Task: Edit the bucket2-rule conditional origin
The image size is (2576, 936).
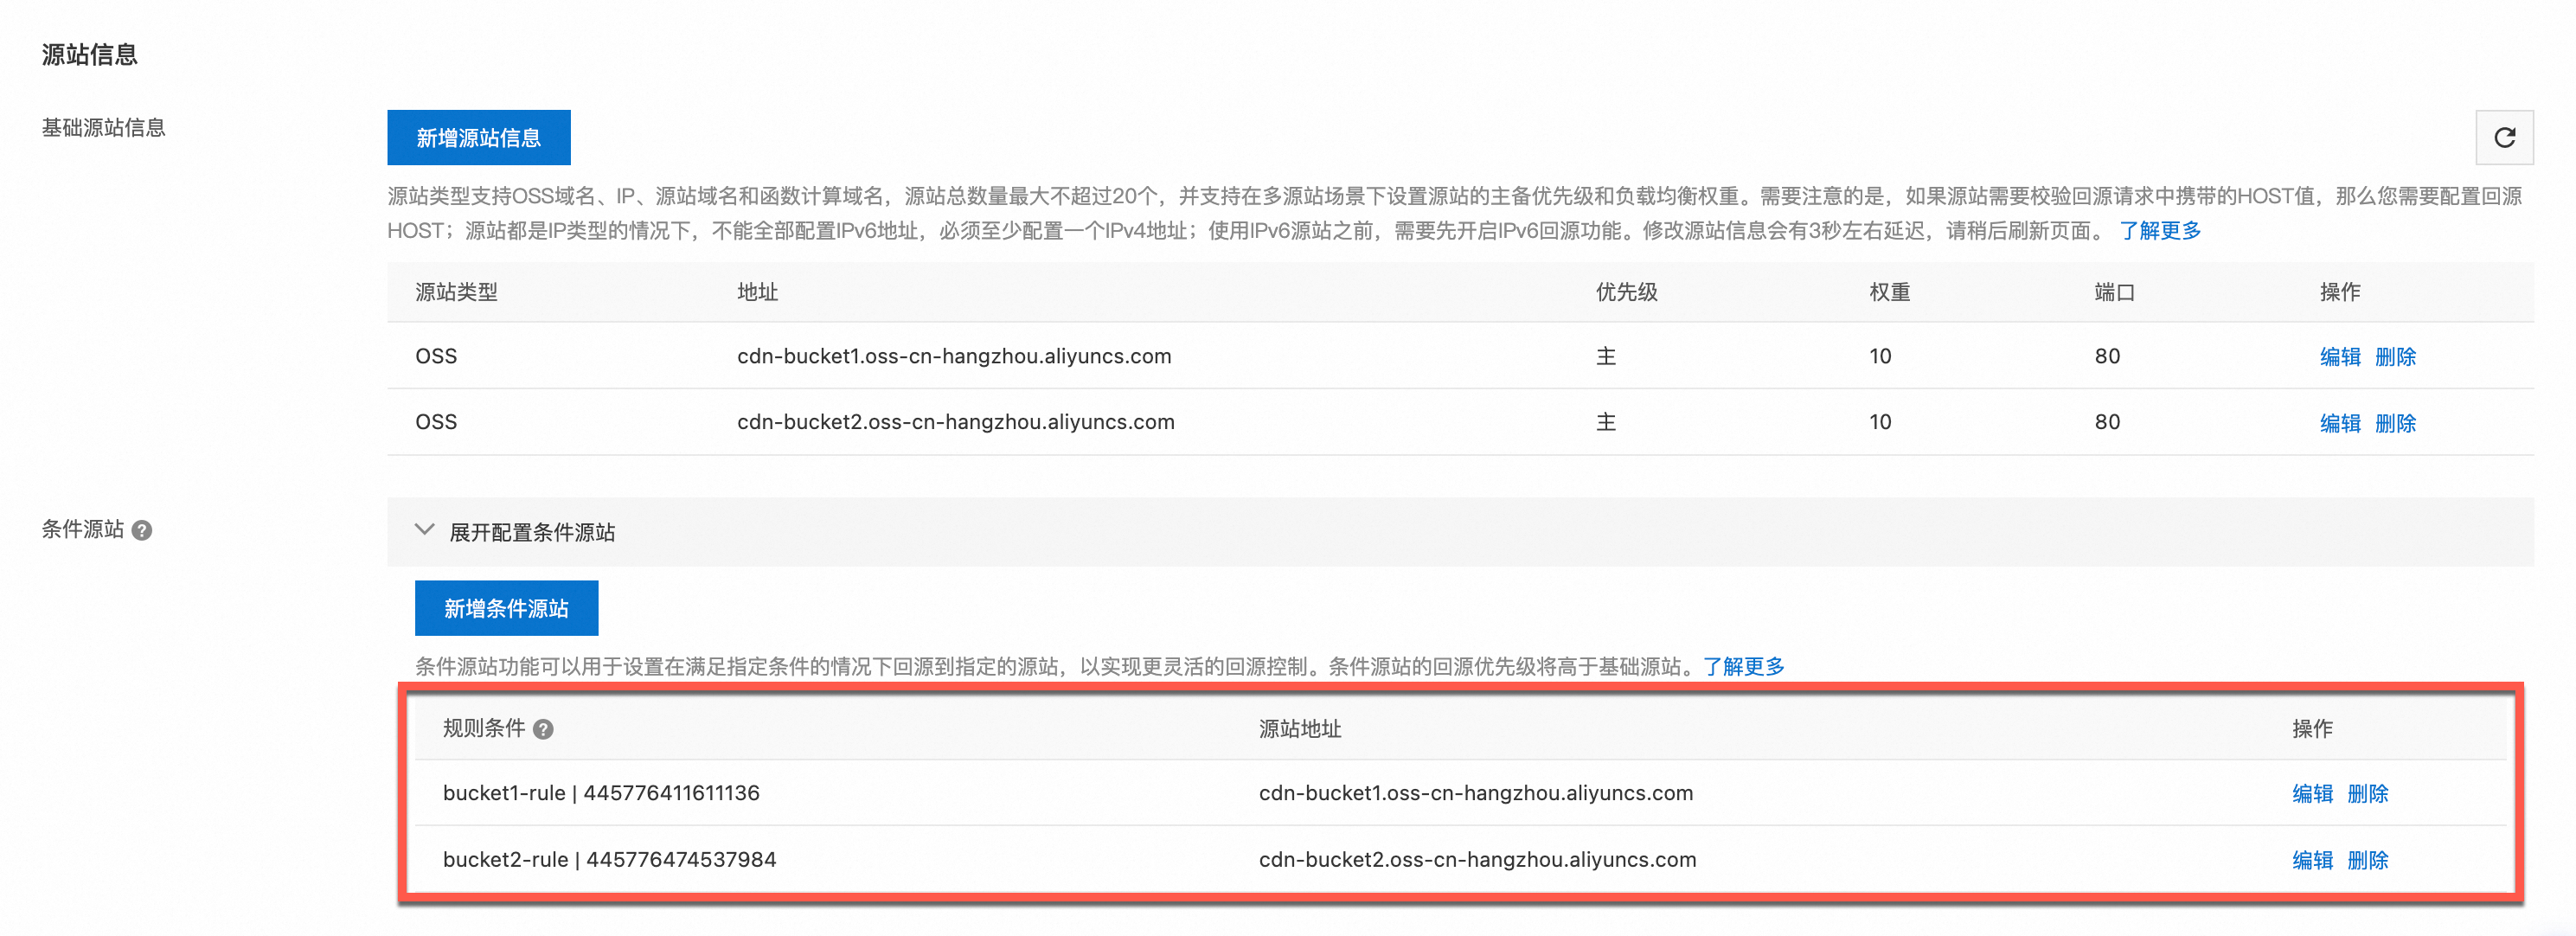Action: coord(2311,860)
